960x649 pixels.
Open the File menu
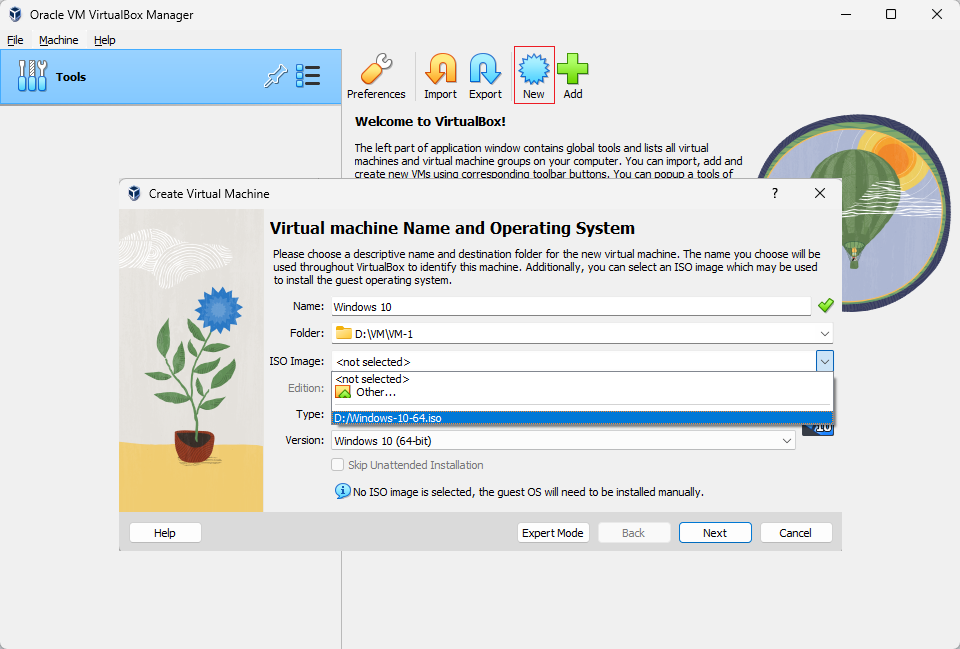click(x=15, y=40)
